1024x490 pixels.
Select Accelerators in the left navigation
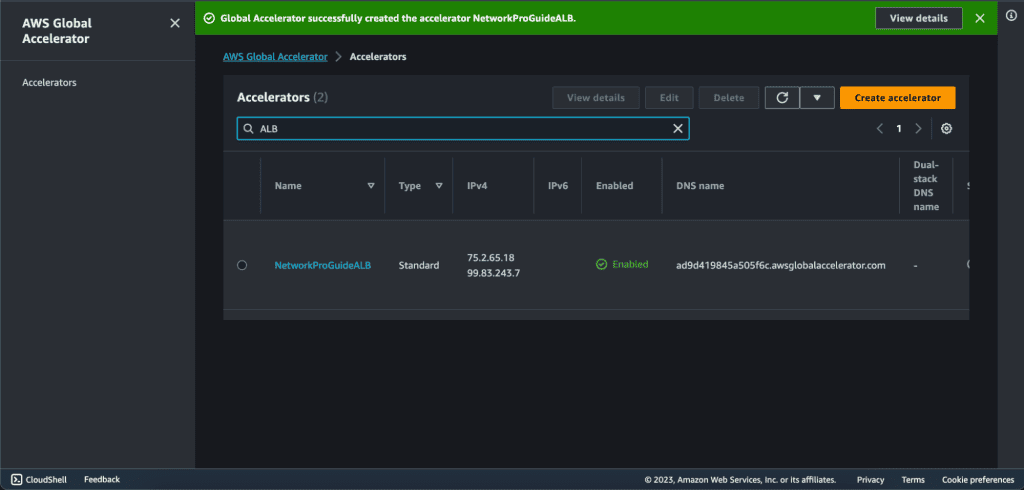point(49,83)
